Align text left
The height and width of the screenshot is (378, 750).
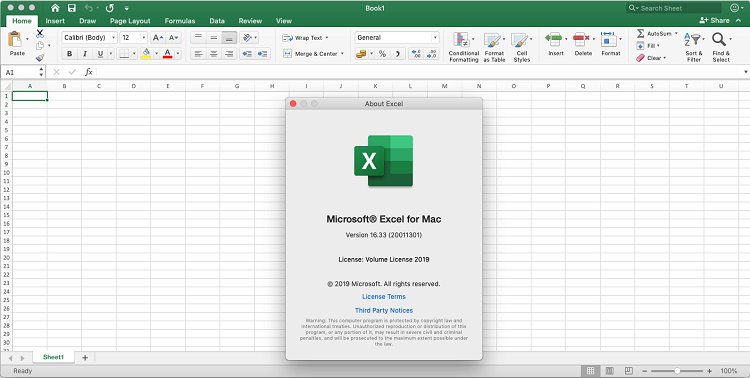(199, 54)
